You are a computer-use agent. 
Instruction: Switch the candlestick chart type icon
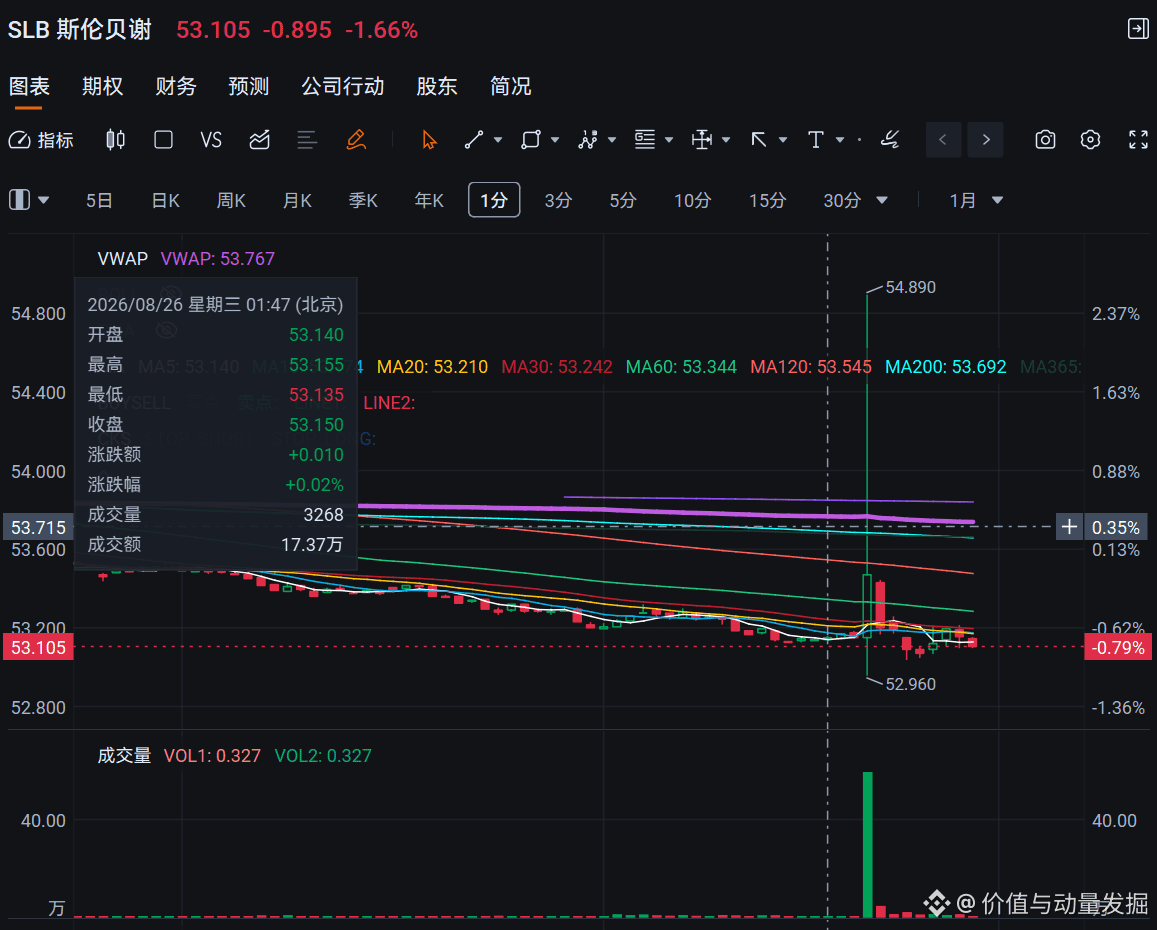[115, 140]
